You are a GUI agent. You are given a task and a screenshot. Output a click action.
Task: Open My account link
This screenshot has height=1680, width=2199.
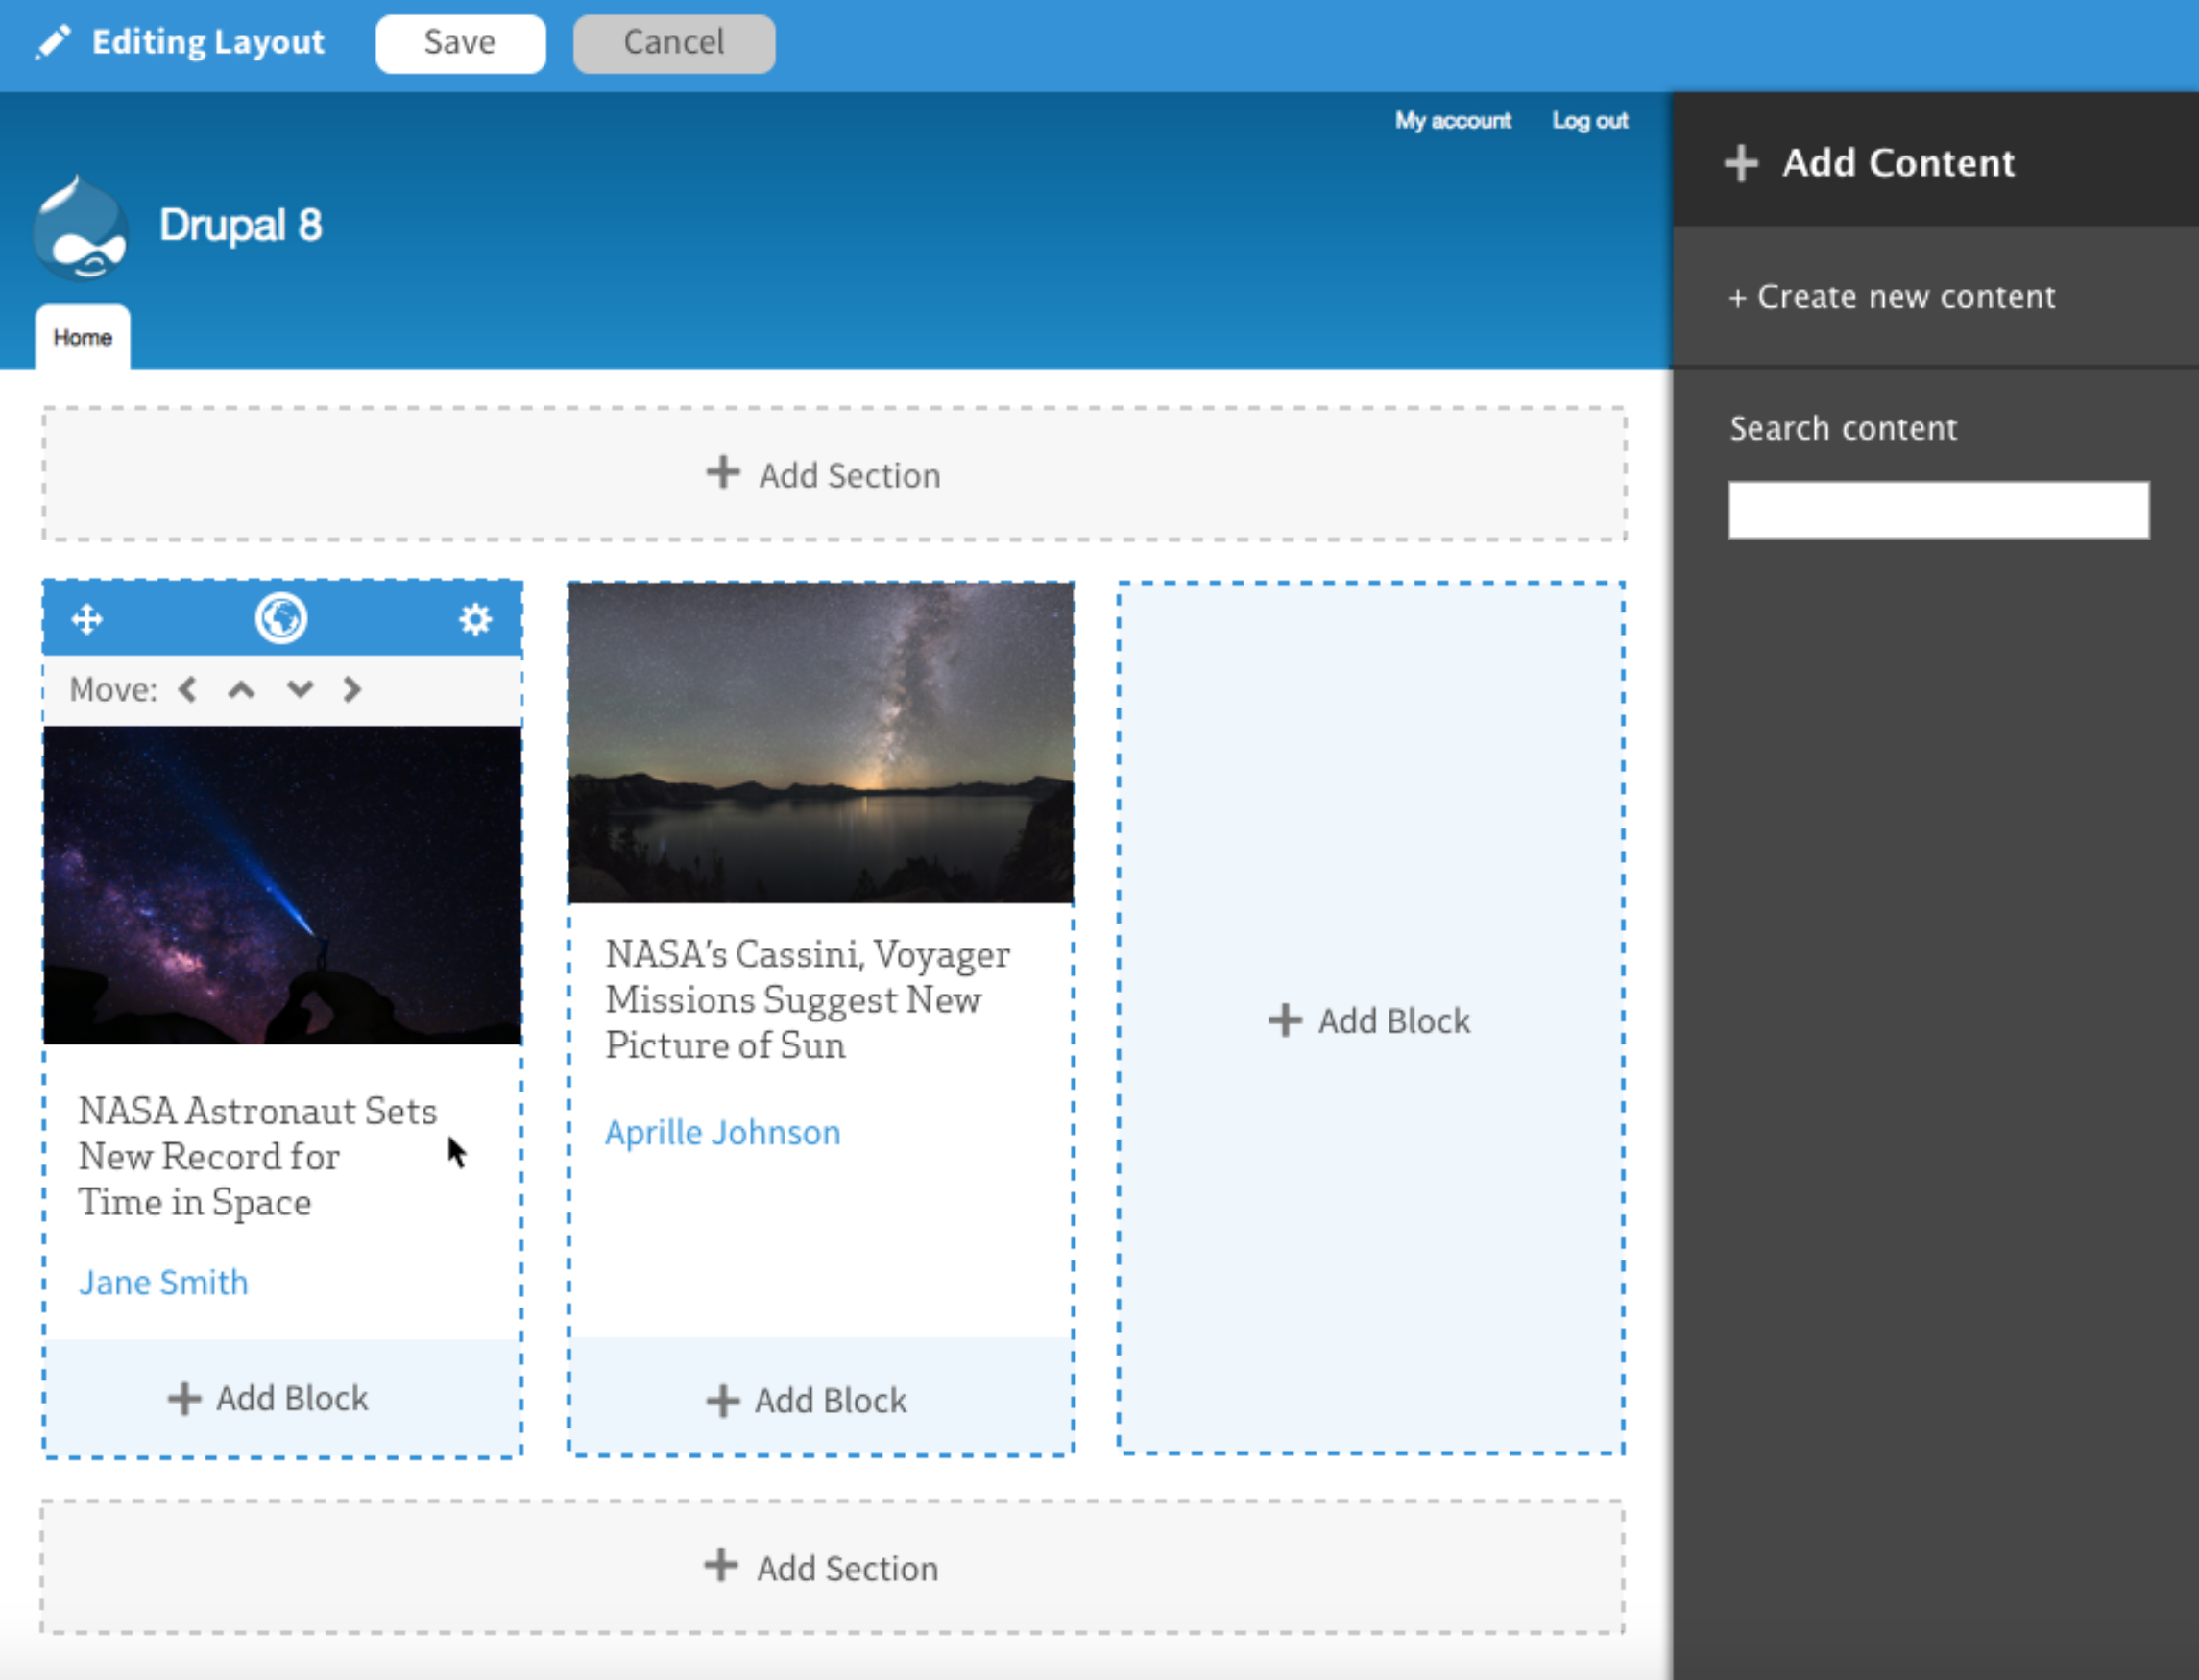1453,120
